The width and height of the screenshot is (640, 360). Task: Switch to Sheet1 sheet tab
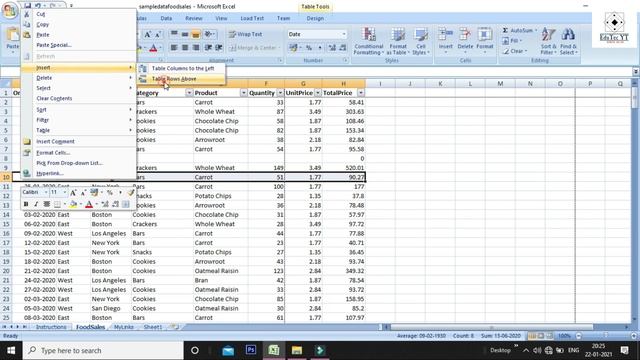[153, 327]
